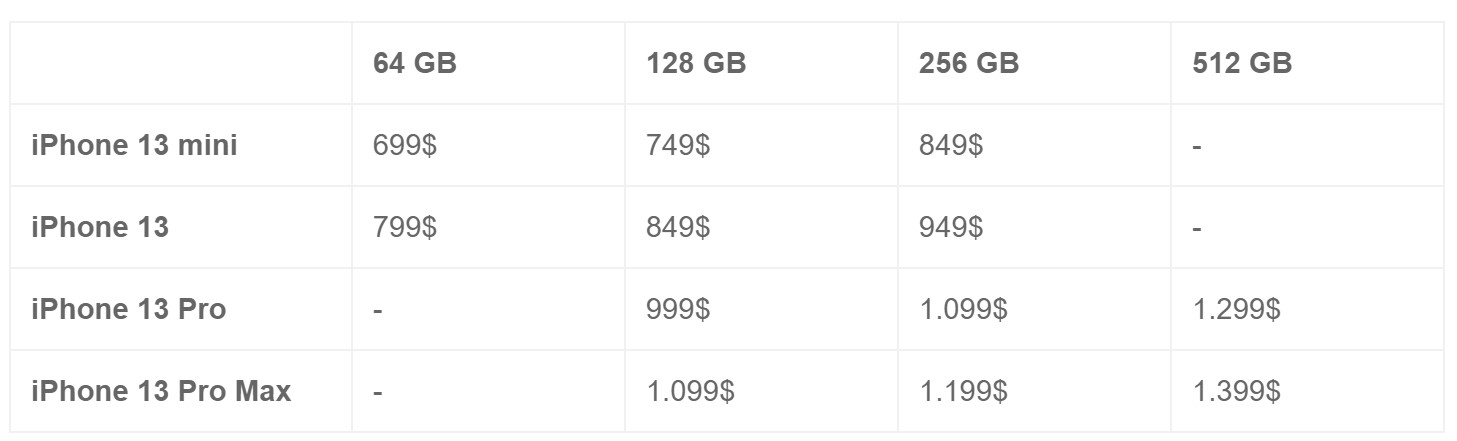The width and height of the screenshot is (1457, 441).
Task: Click the 699$ price cell
Action: click(405, 145)
